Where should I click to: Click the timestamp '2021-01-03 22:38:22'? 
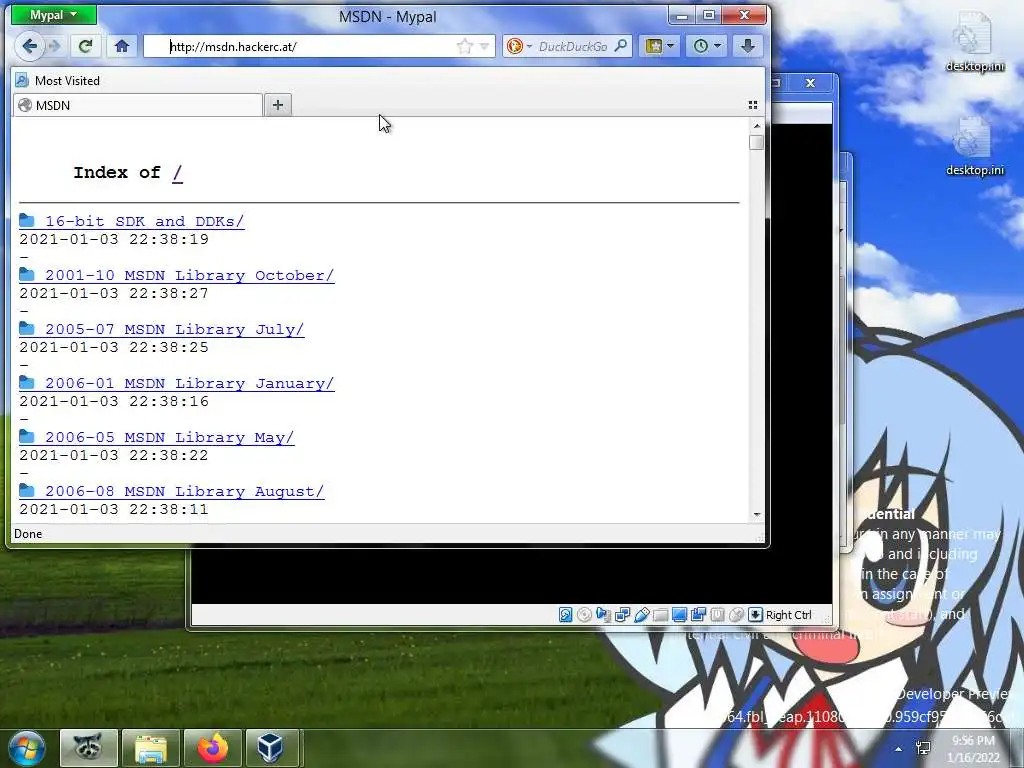click(114, 456)
